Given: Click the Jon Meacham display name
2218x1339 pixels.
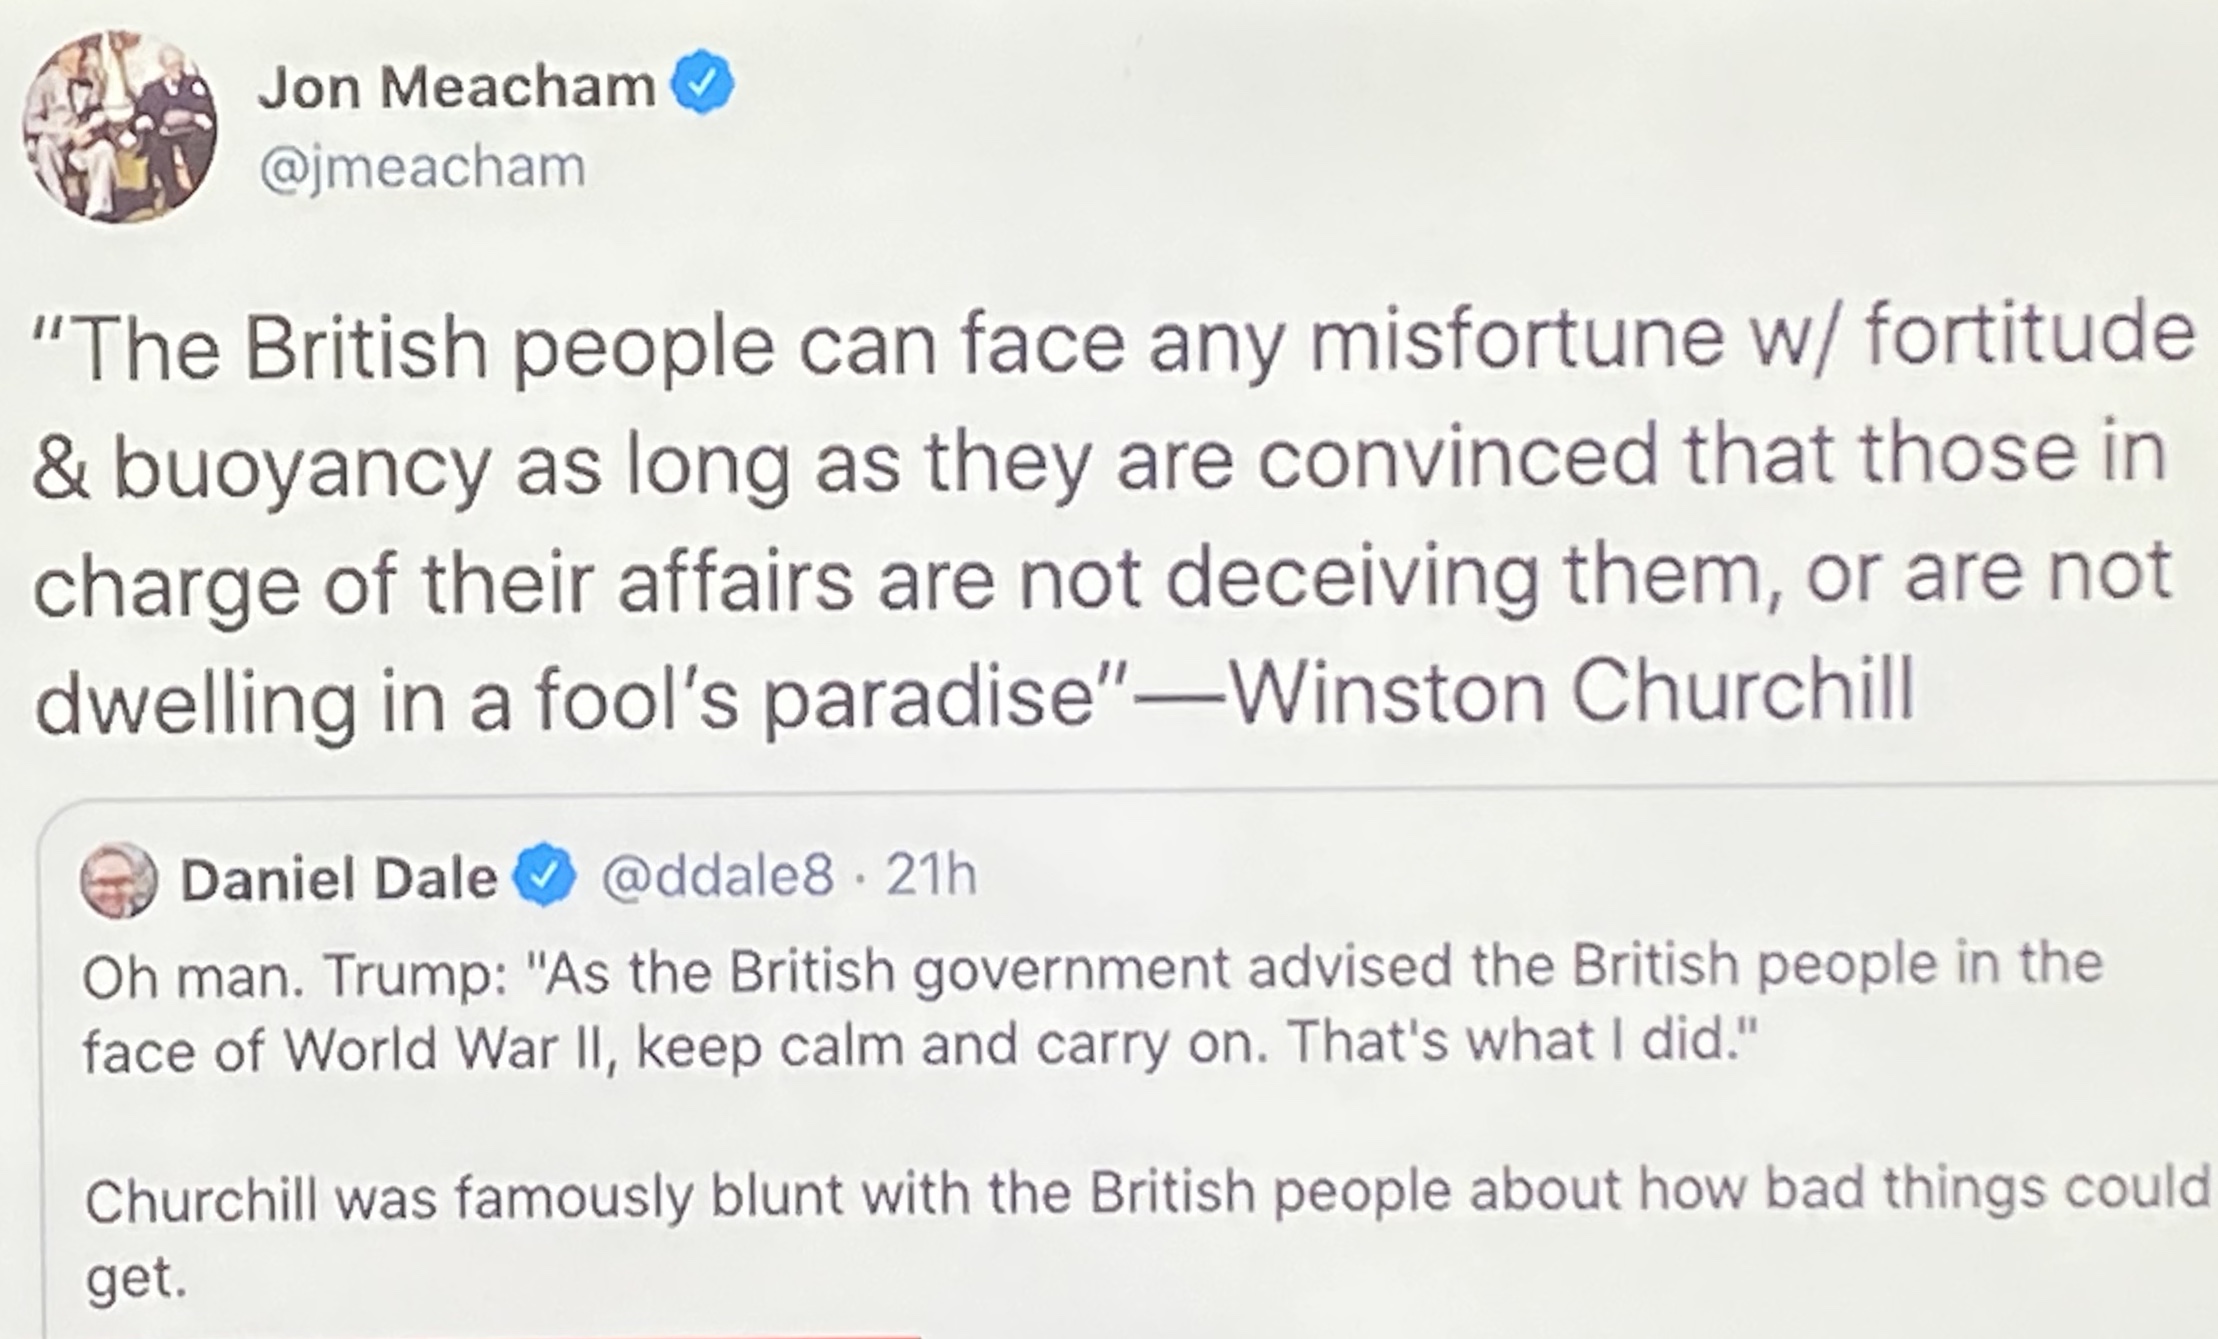Looking at the screenshot, I should [x=456, y=87].
